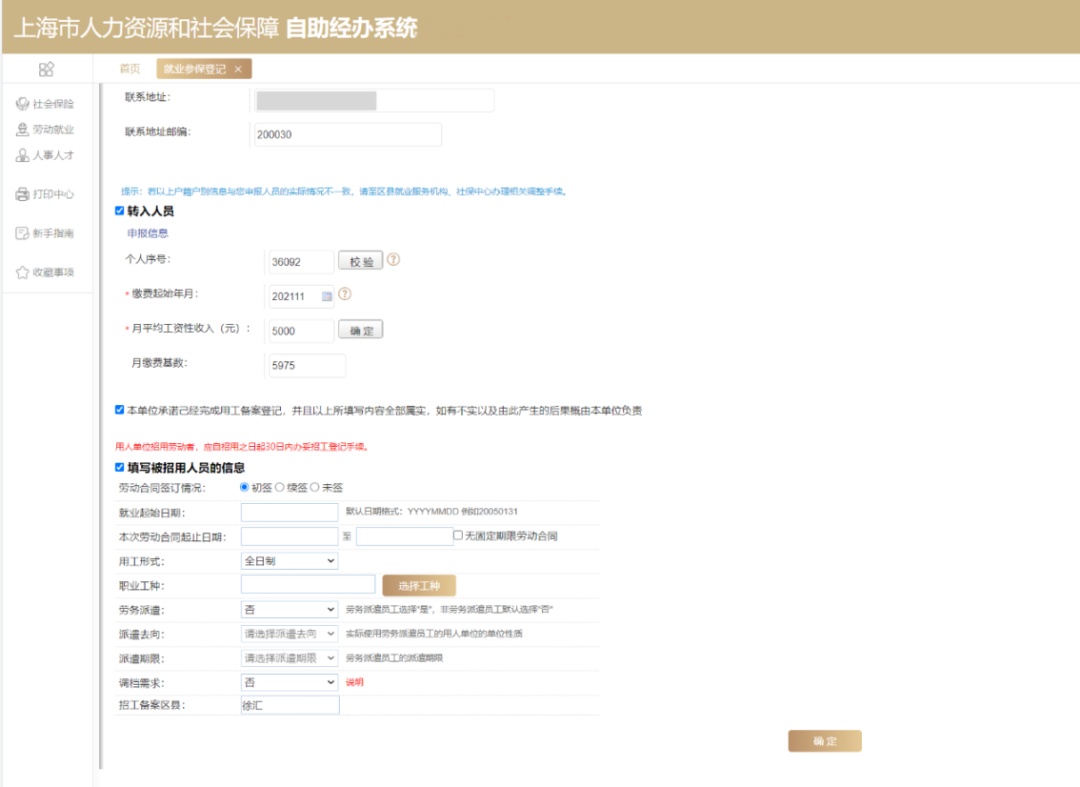1080x787 pixels.
Task: Open calendar picker for 缴费起始年月
Action: 326,296
